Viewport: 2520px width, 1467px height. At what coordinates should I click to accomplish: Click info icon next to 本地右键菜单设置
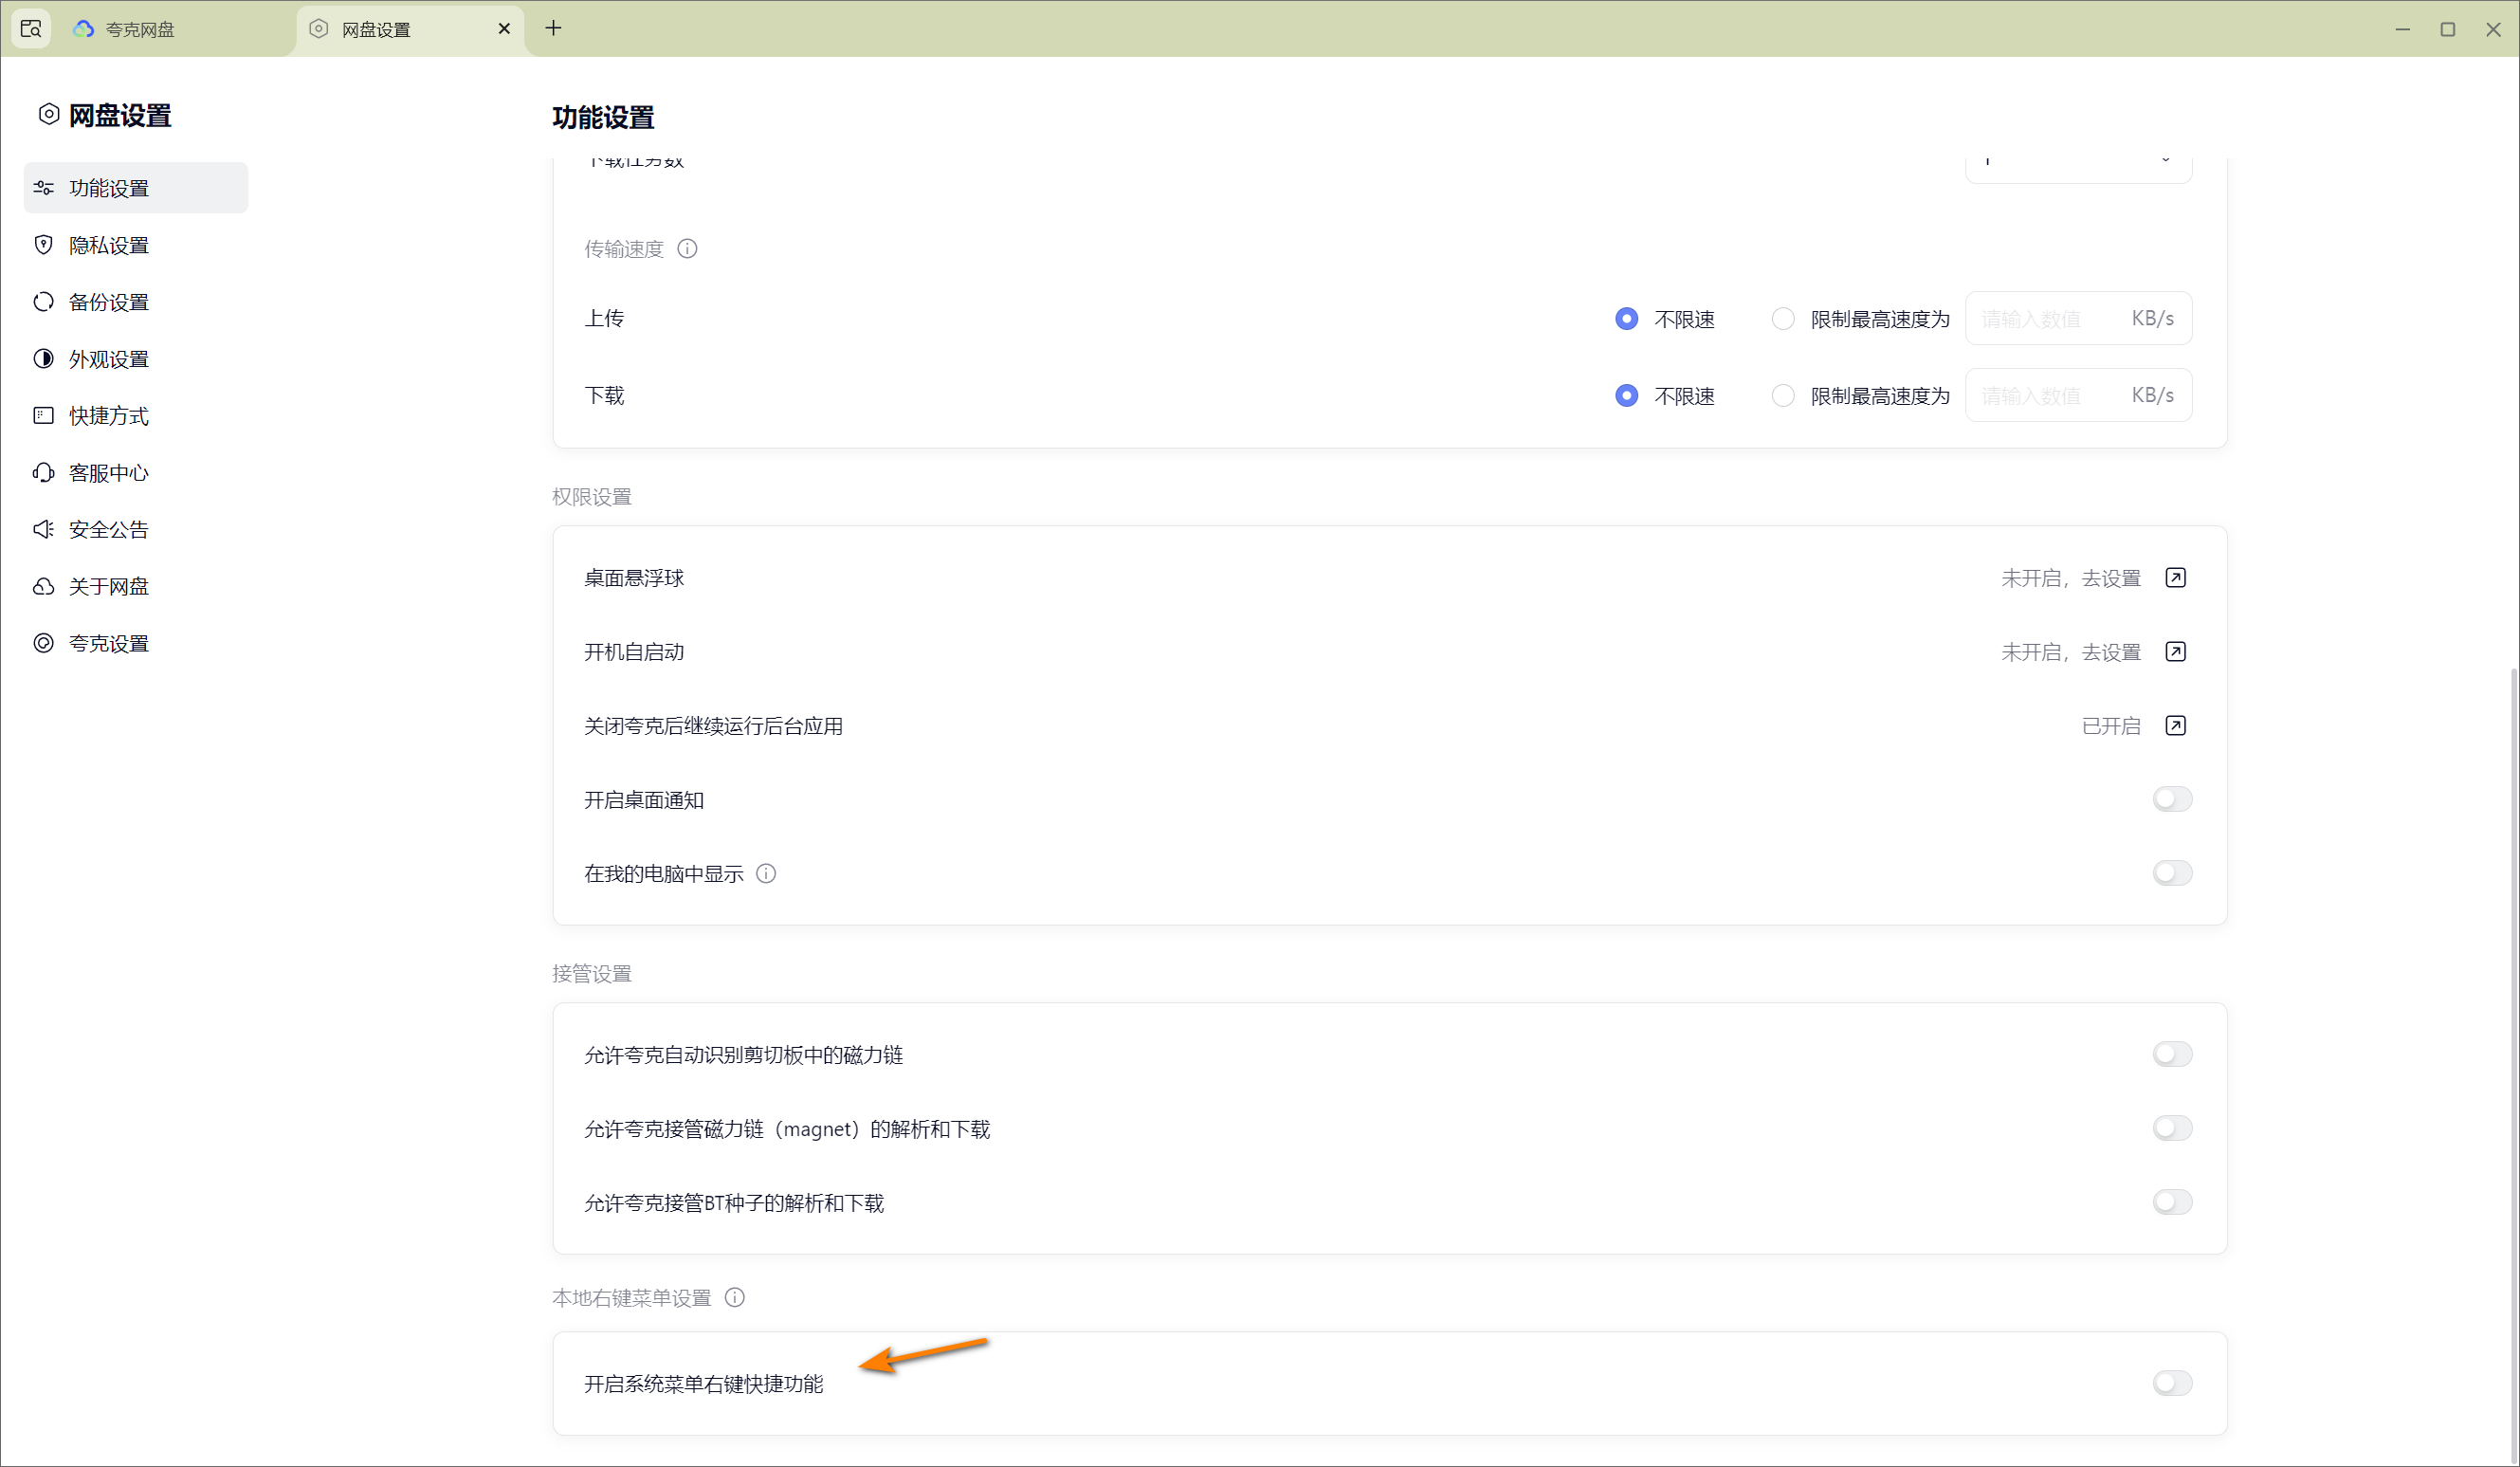735,1297
